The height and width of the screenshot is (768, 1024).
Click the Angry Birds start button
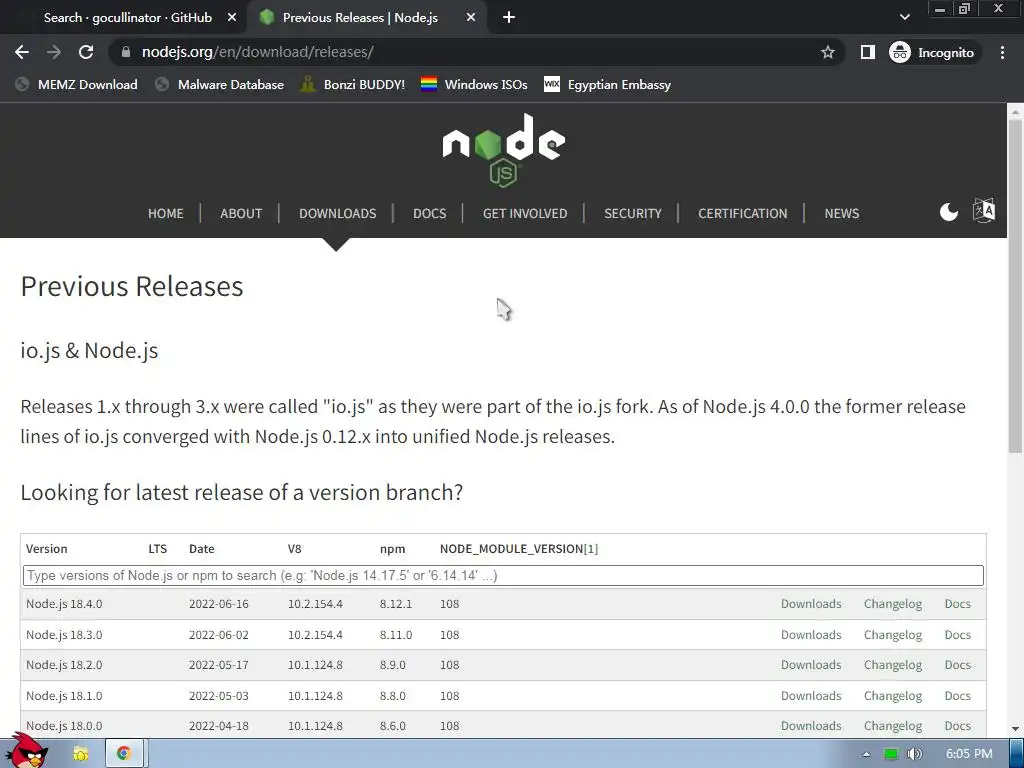[28, 751]
